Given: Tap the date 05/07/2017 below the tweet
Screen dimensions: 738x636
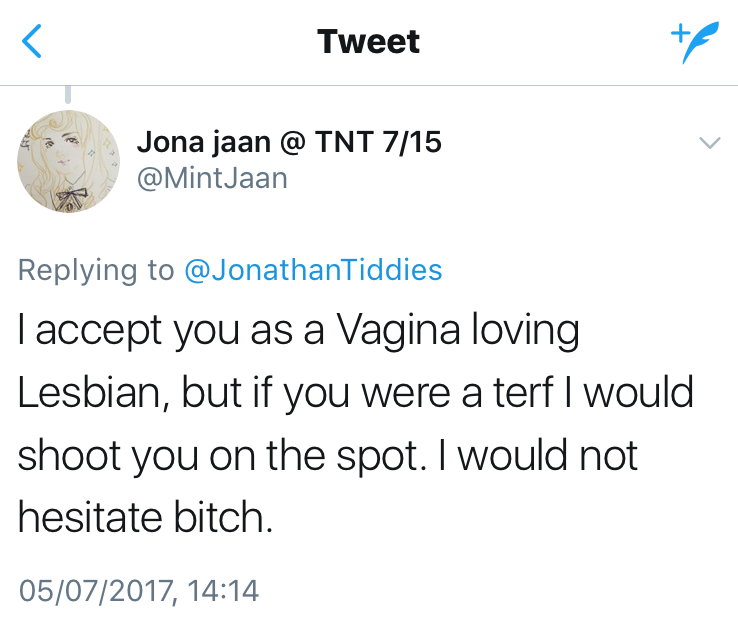Looking at the screenshot, I should coord(95,590).
